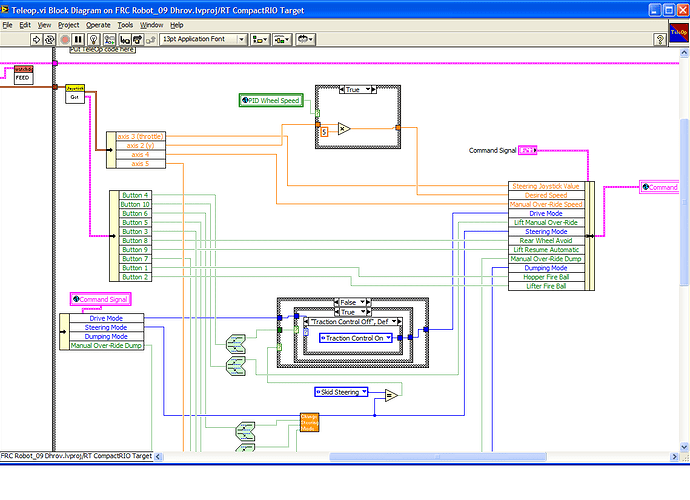690x500 pixels.
Task: Select the Command global variable on right
Action: [x=659, y=187]
